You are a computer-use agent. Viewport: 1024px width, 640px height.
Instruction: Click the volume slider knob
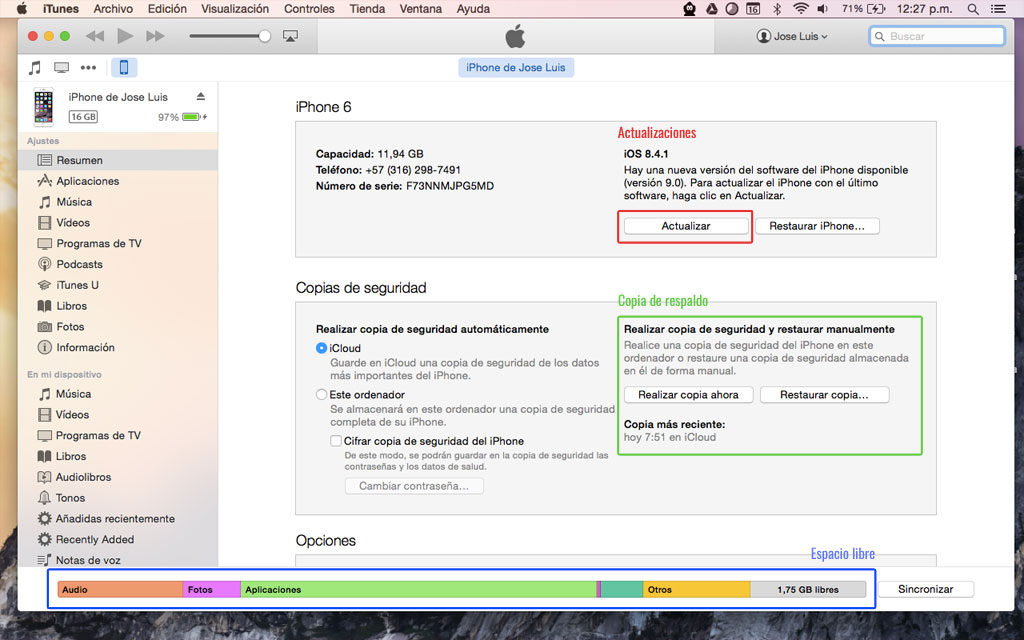pos(264,36)
